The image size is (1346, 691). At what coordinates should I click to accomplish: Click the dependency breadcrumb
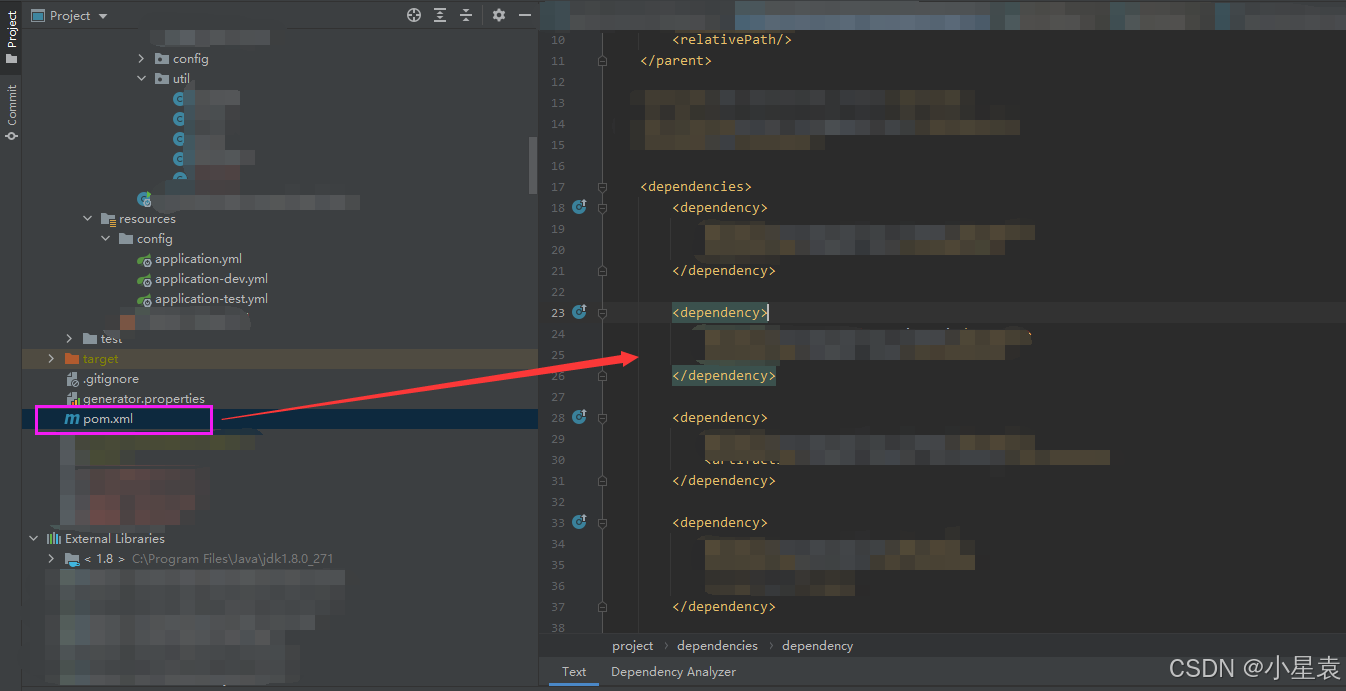click(x=817, y=646)
